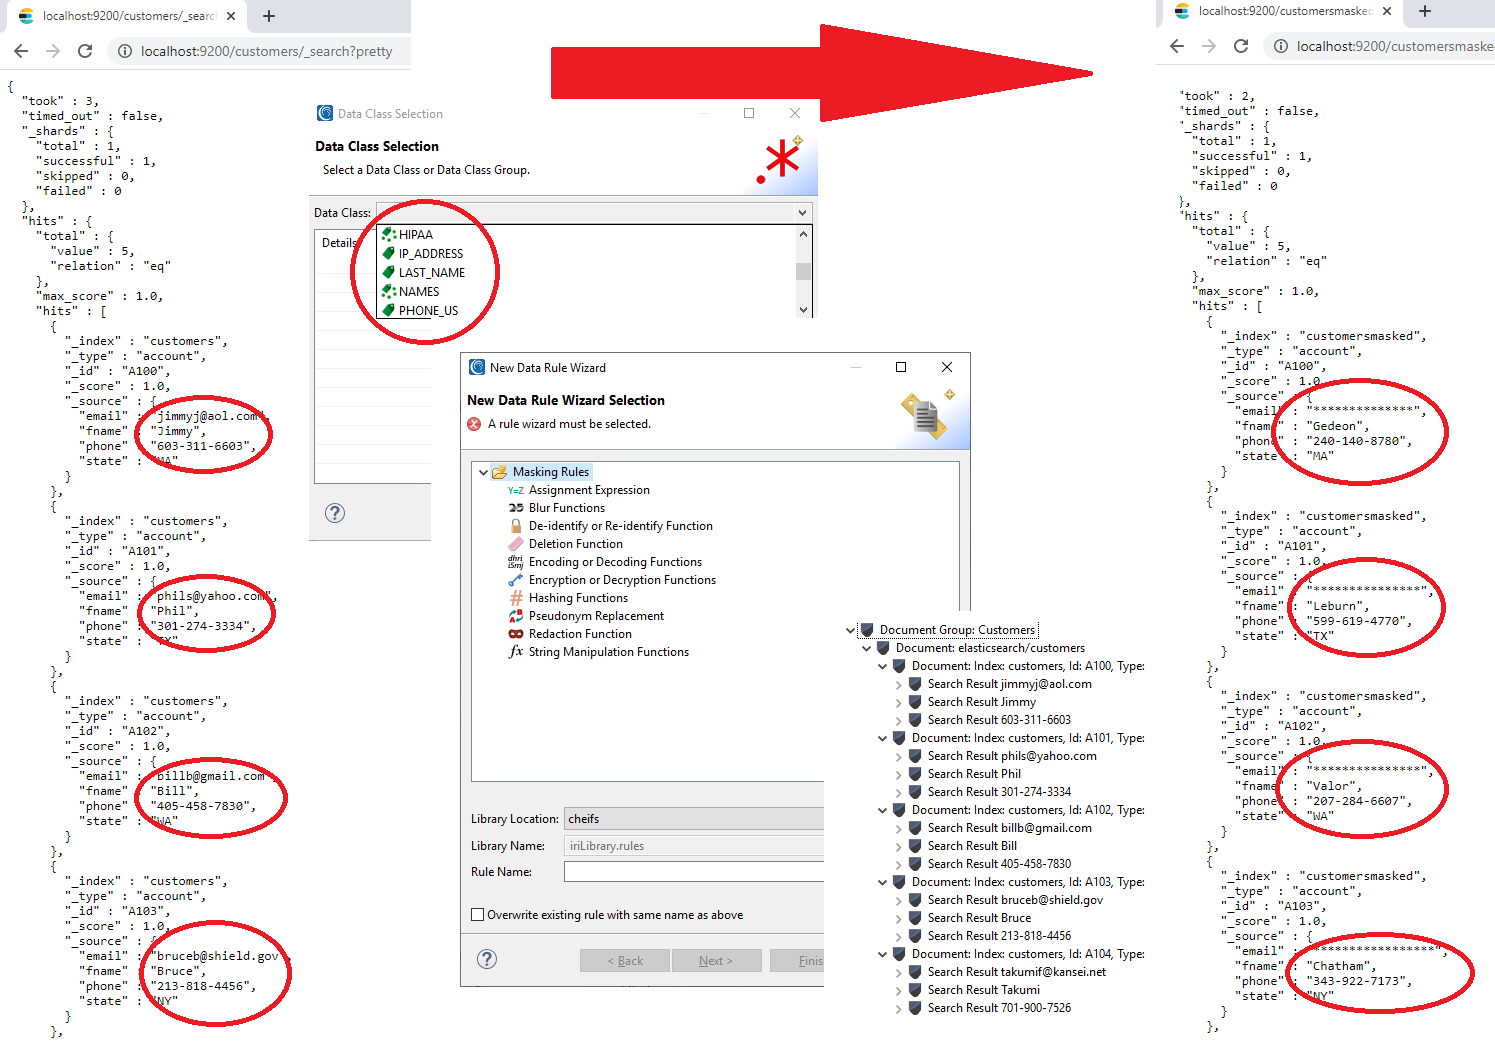This screenshot has width=1495, height=1059.
Task: Focus the Rule Name input field
Action: click(694, 872)
